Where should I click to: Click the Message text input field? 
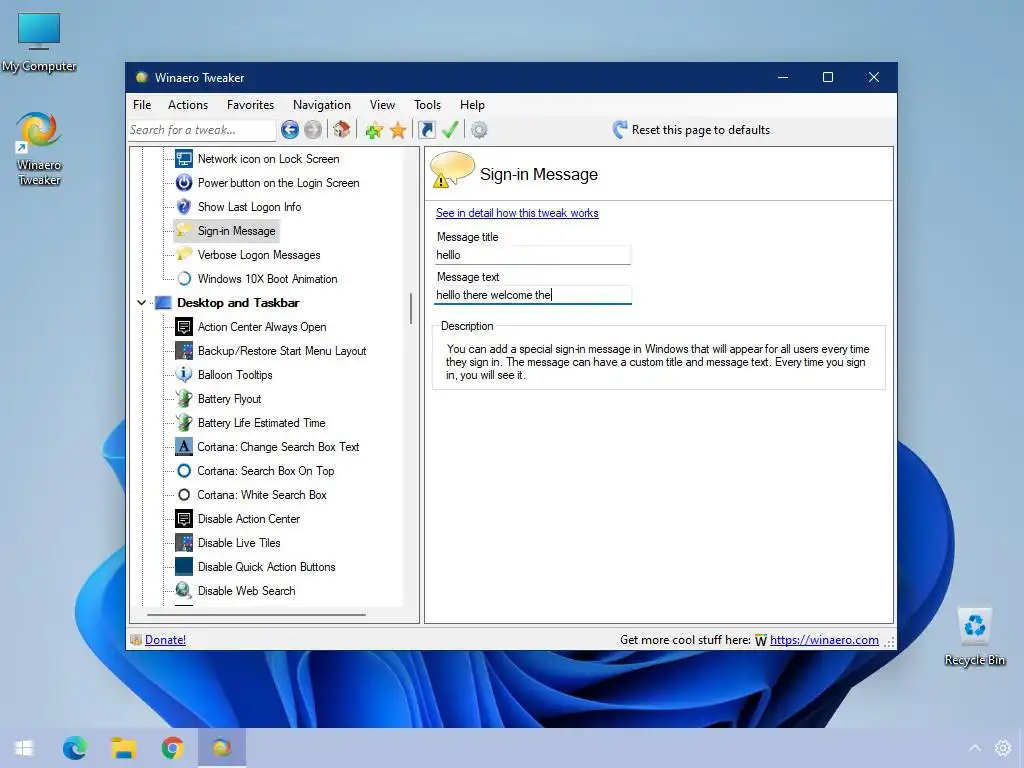533,295
